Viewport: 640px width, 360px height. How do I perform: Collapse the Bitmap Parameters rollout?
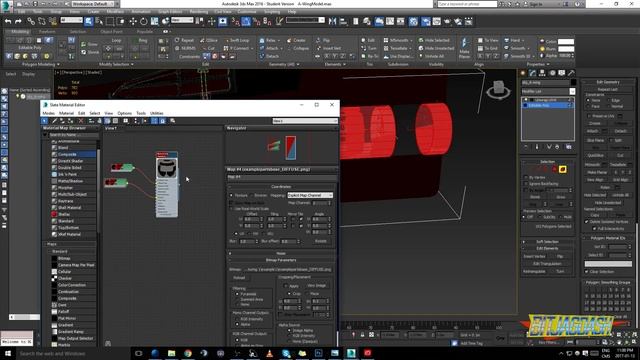coord(281,260)
